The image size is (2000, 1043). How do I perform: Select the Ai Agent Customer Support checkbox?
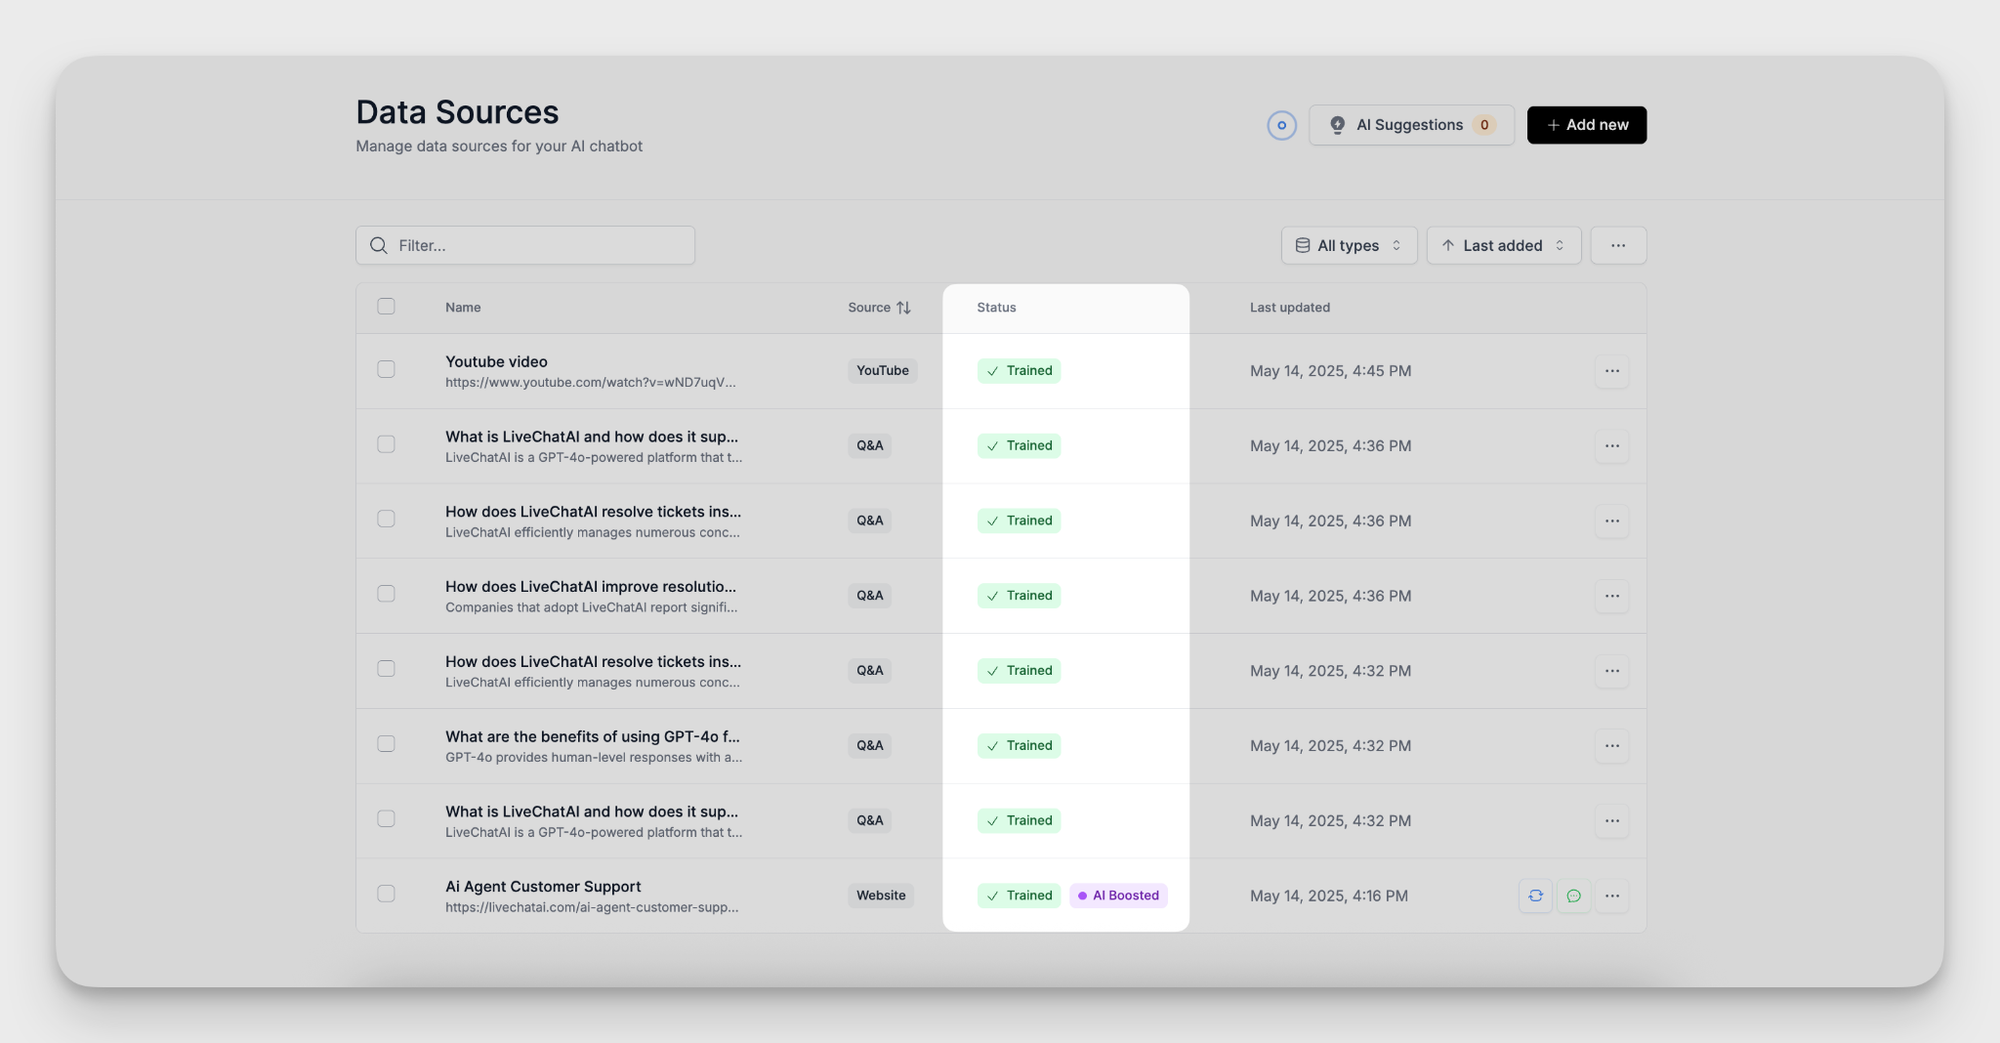click(x=386, y=894)
